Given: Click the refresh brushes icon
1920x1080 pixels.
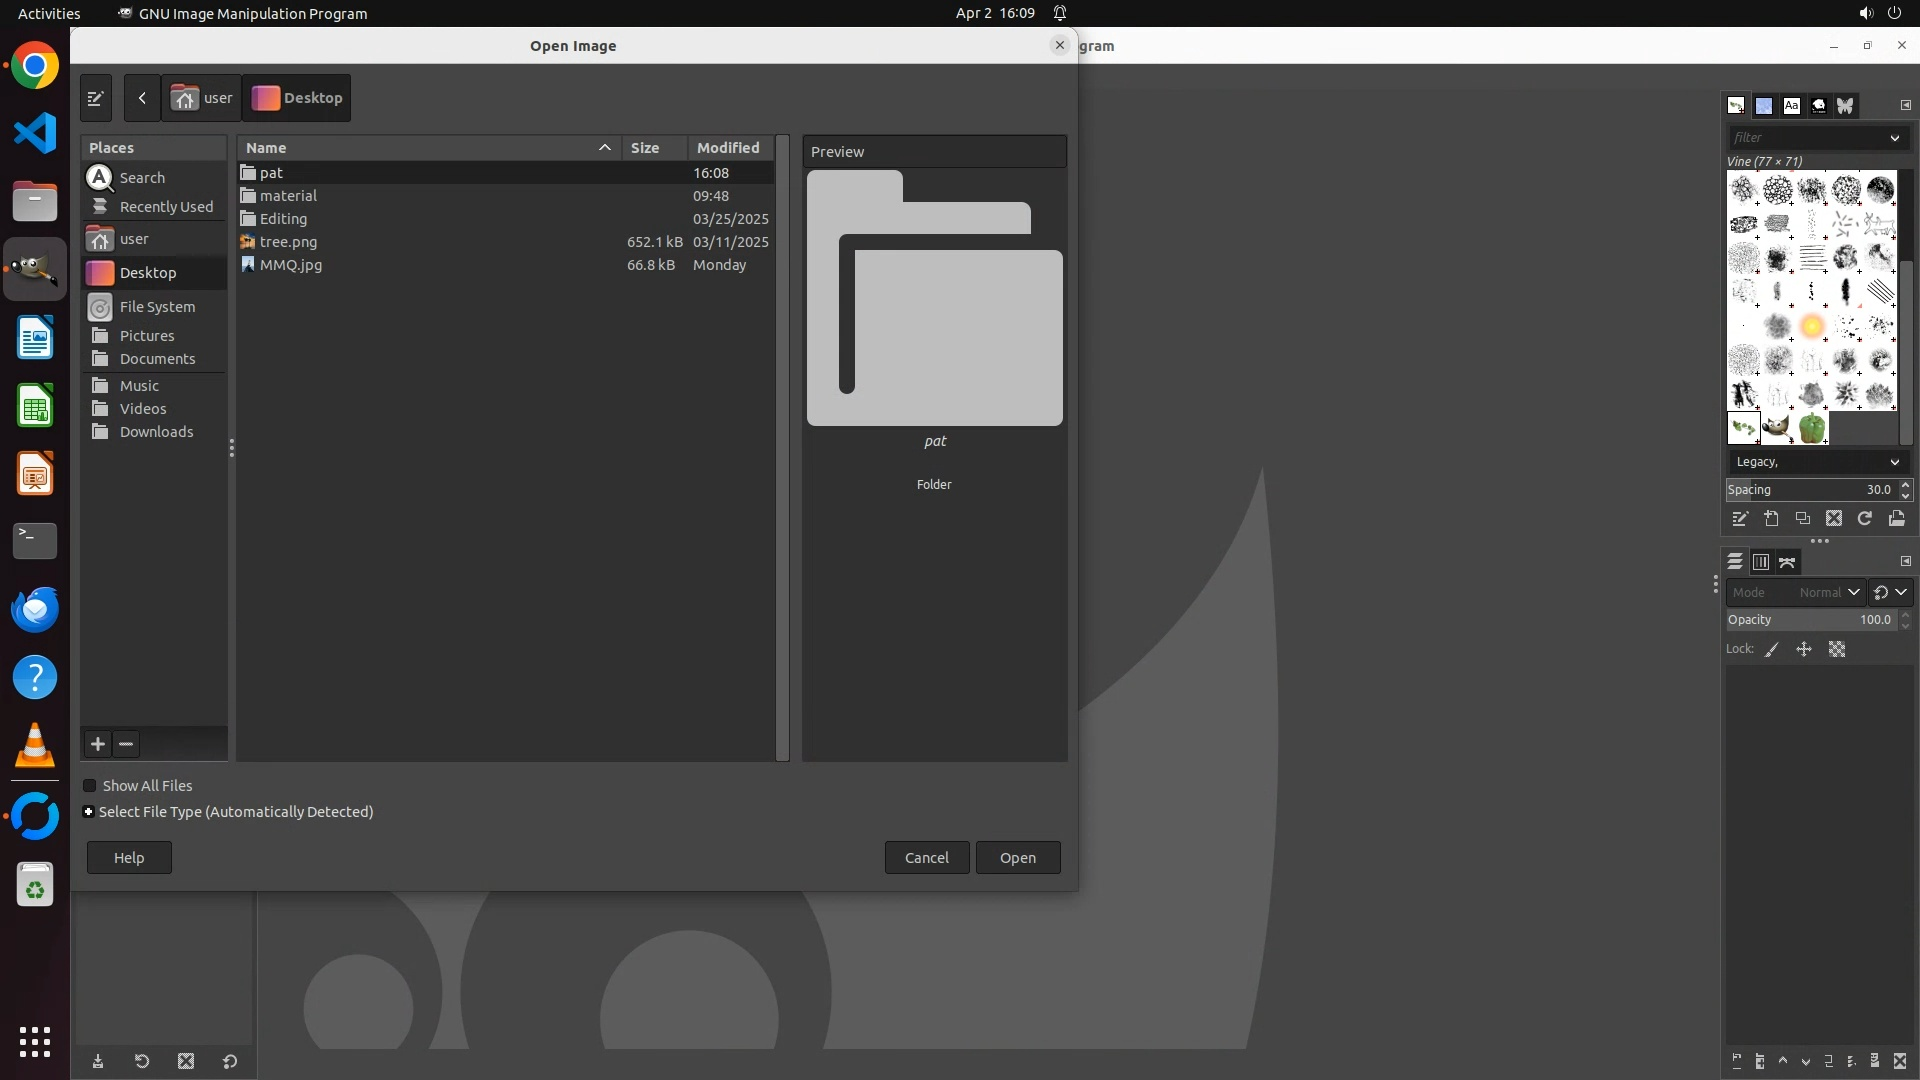Looking at the screenshot, I should point(1864,518).
